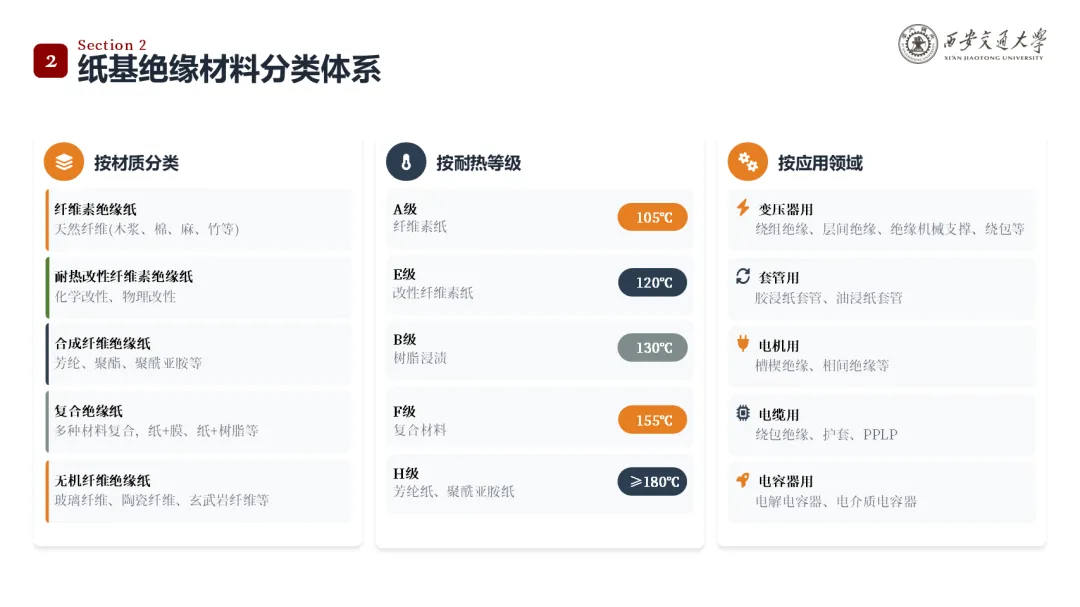
Task: Select the 耐热改性纤维素绝缘纸 card
Action: pos(198,287)
